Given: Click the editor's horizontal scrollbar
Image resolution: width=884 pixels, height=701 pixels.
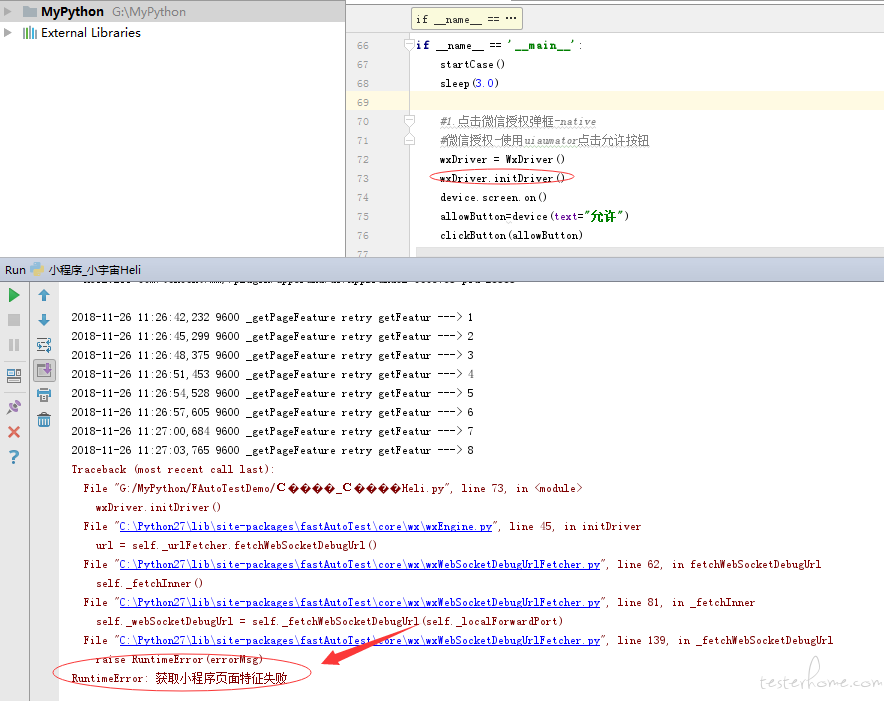Looking at the screenshot, I should (650, 252).
